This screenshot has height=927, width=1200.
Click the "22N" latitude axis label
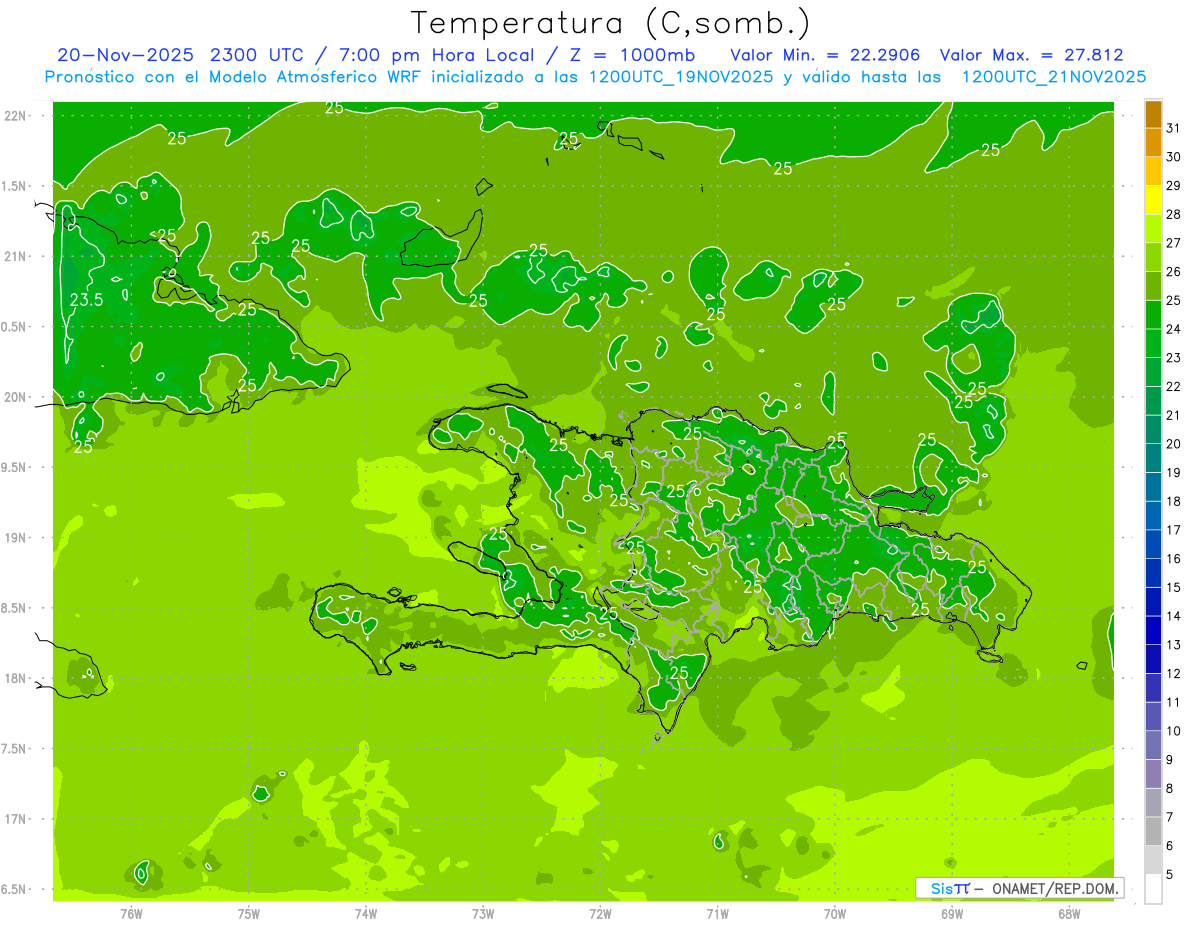click(x=15, y=115)
